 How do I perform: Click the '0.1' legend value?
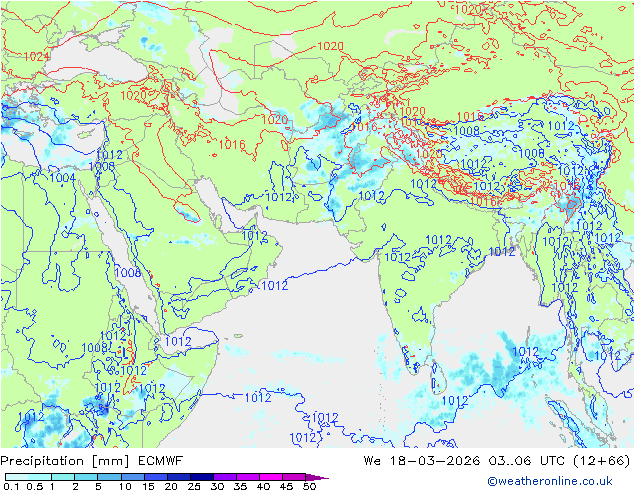click(11, 486)
